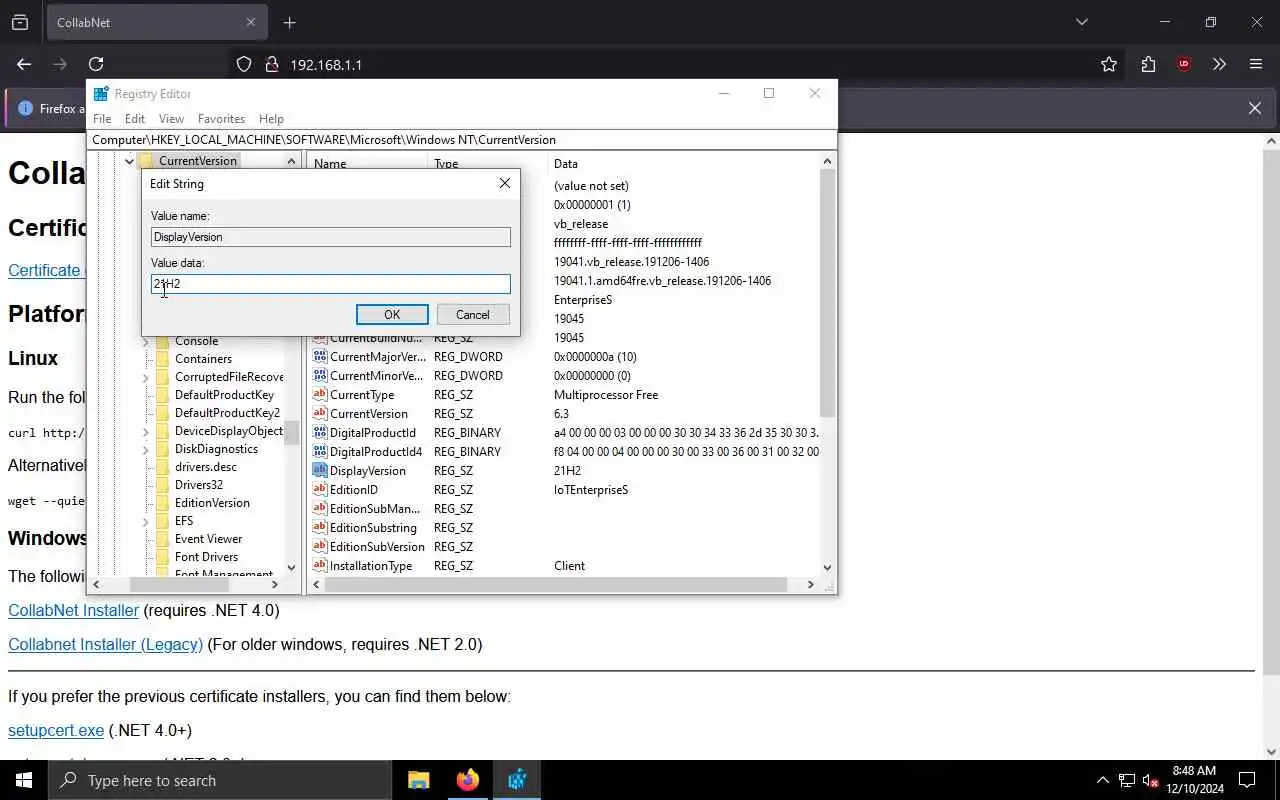Click the DisplayVersion value icon
The image size is (1280, 800).
320,471
